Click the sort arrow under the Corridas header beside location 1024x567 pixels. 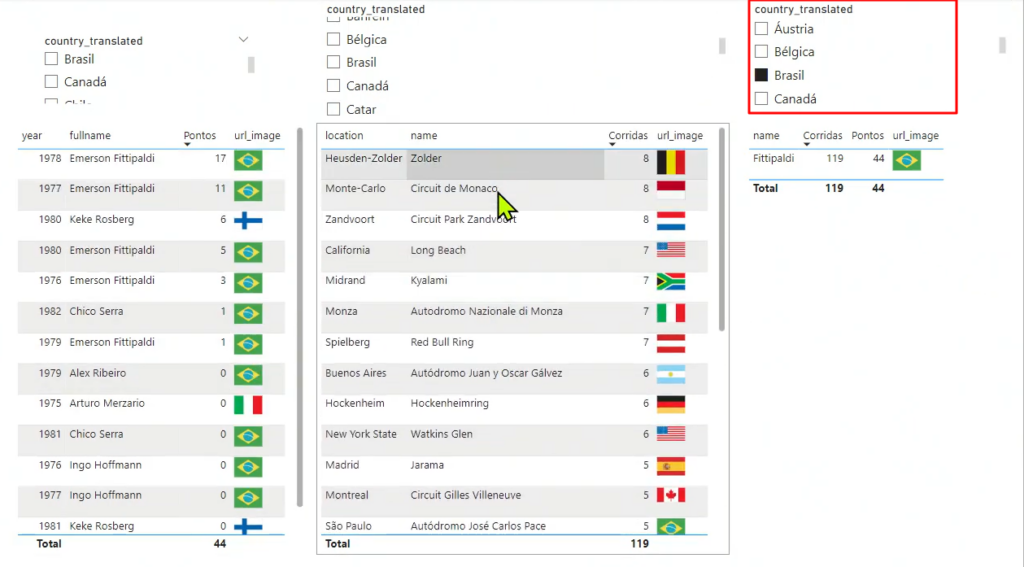pos(613,145)
